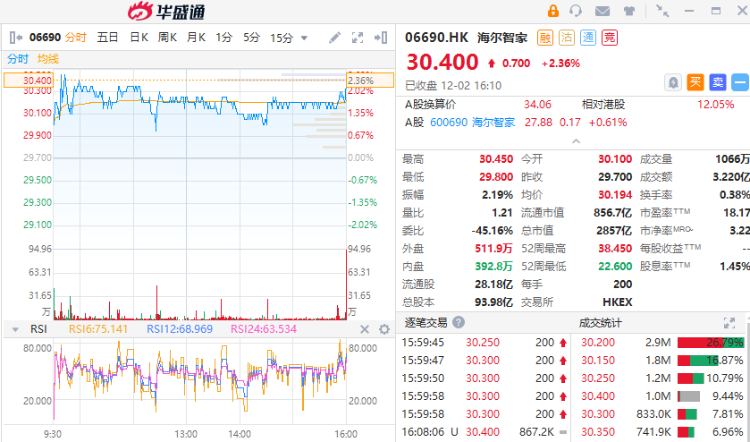The width and height of the screenshot is (750, 442).
Task: Click the 融 margin badge
Action: (x=545, y=37)
